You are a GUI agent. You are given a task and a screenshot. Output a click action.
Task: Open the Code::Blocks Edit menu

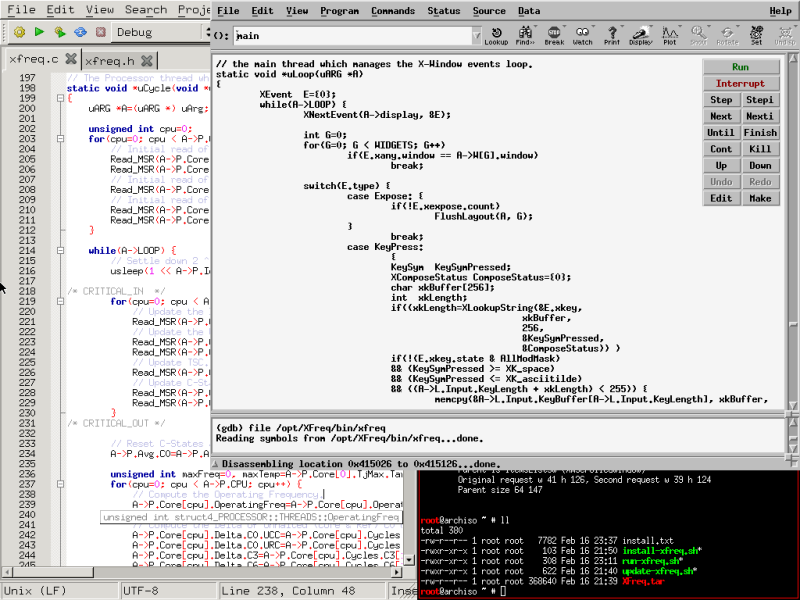coord(60,10)
